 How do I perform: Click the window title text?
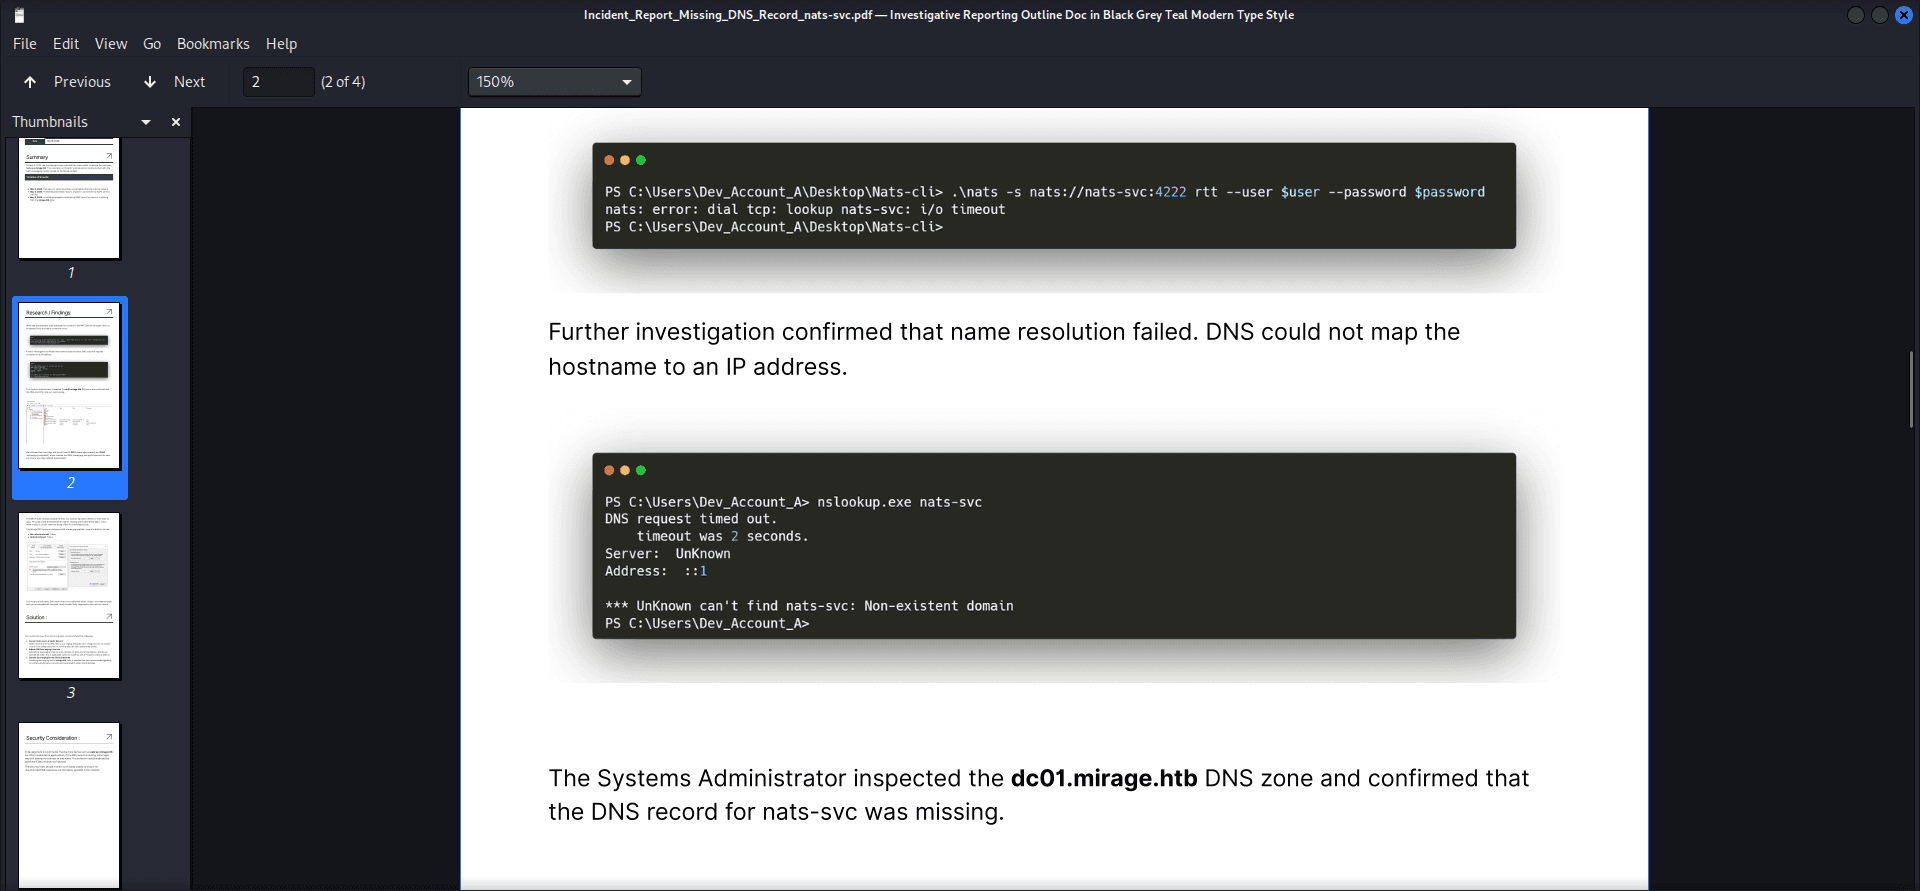click(939, 15)
